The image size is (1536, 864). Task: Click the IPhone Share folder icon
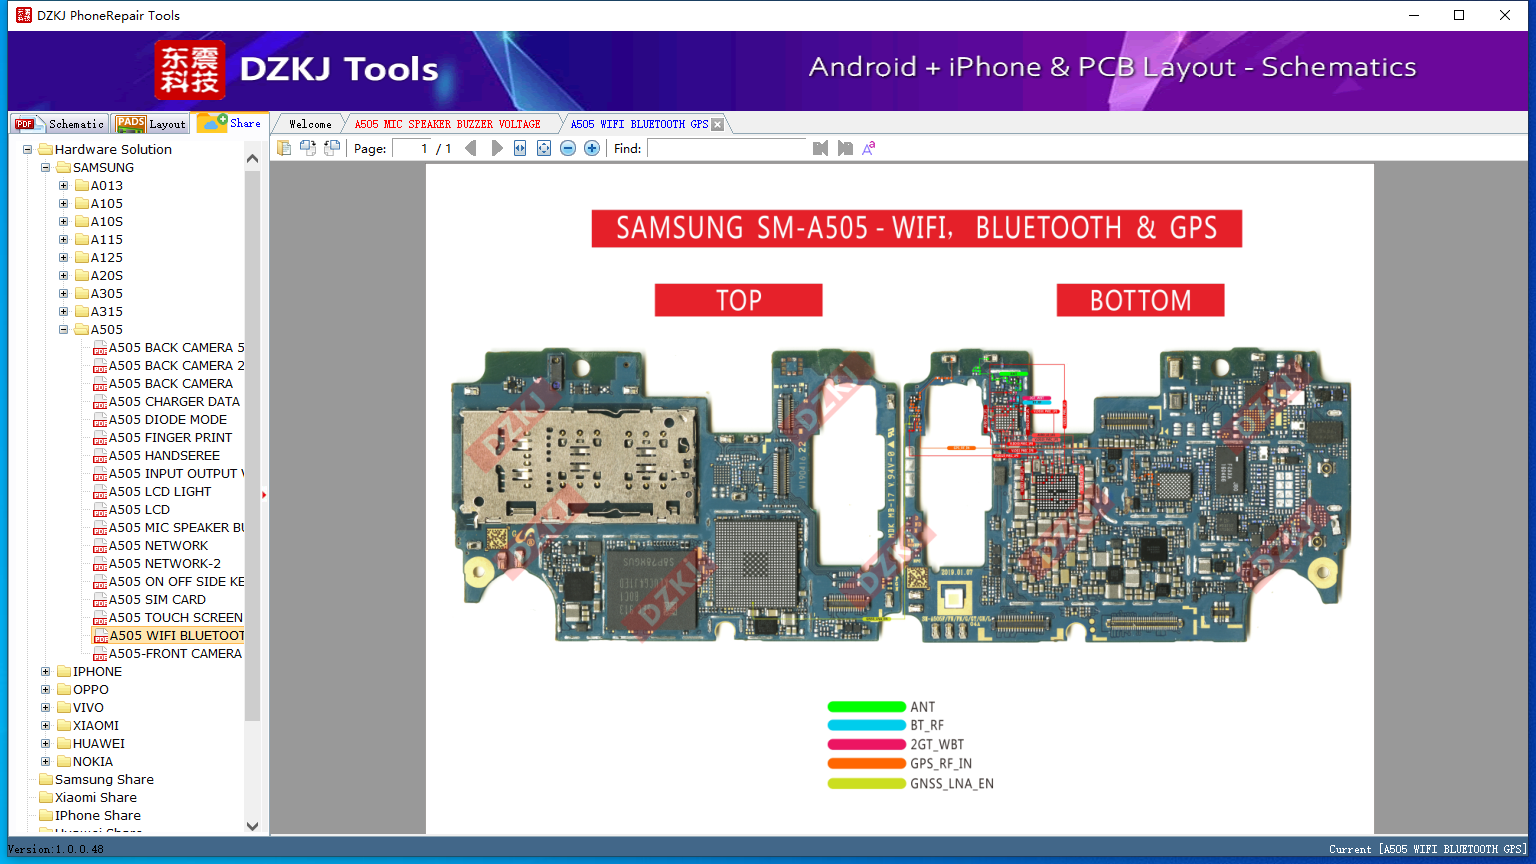tap(46, 815)
